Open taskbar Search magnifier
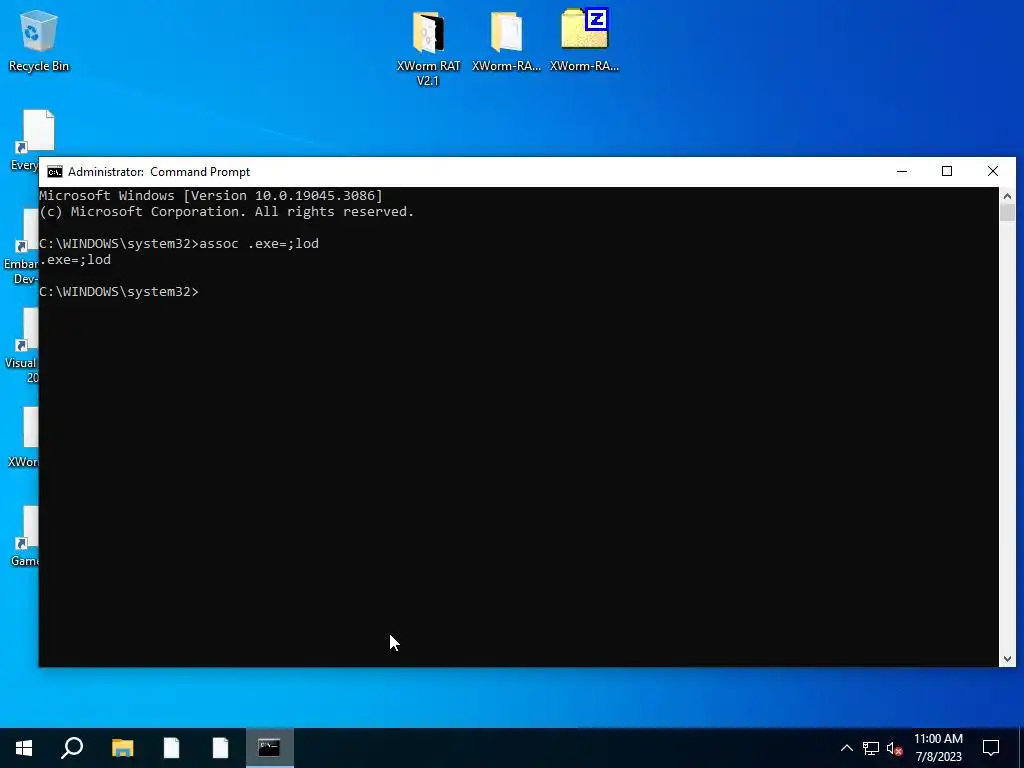 pyautogui.click(x=72, y=748)
